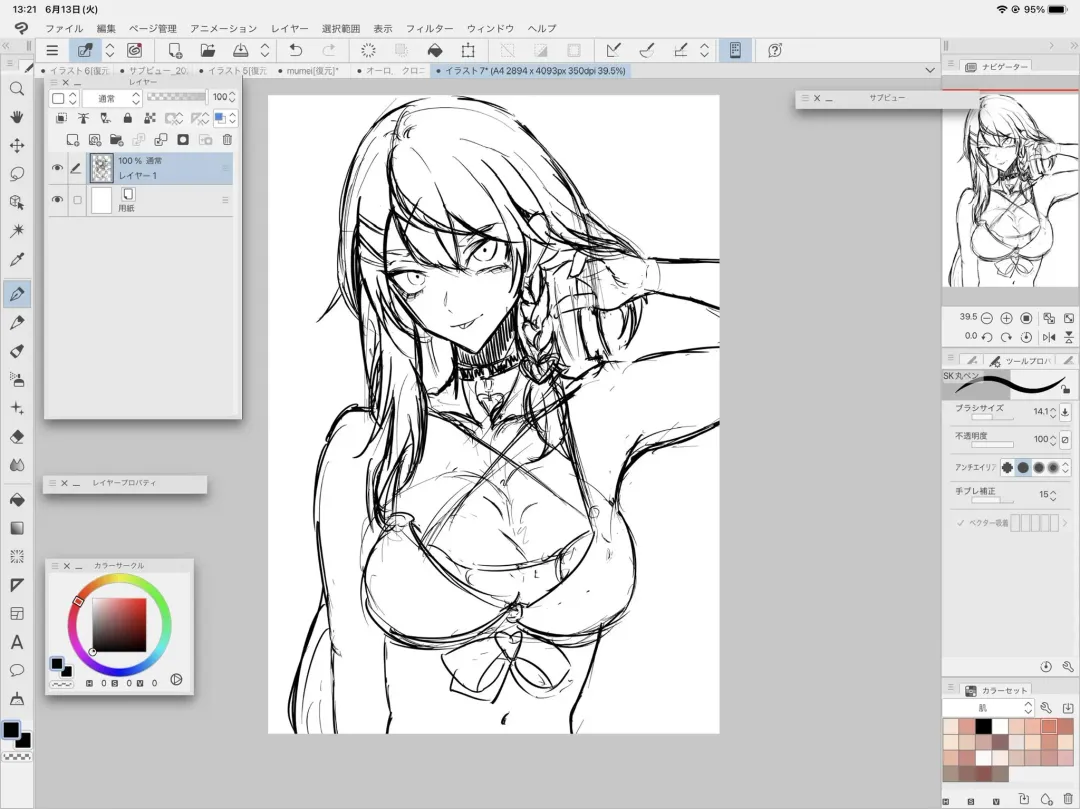Select the Text tool
Screen dimensions: 1080x809
pos(17,642)
